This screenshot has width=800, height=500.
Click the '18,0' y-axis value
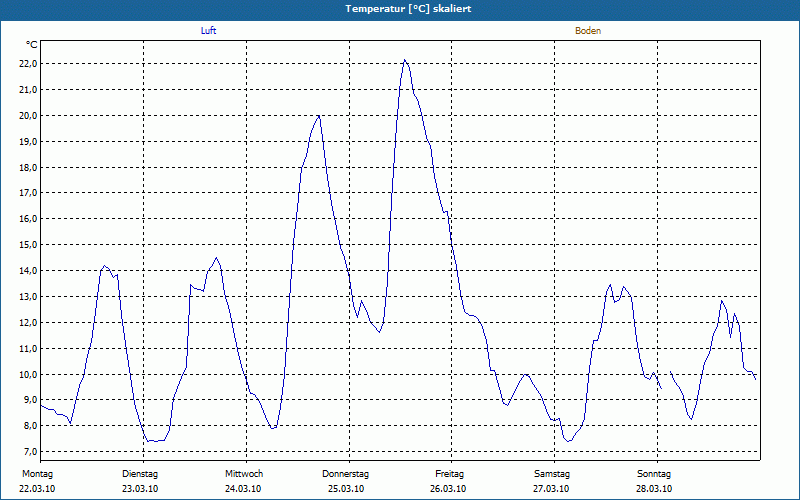tap(28, 167)
